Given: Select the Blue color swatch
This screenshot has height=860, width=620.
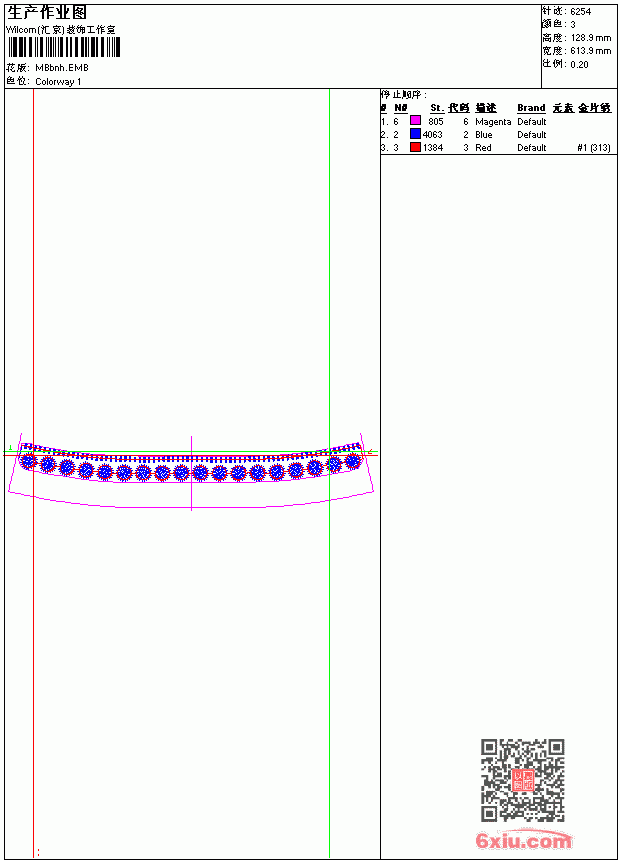Looking at the screenshot, I should click(415, 134).
